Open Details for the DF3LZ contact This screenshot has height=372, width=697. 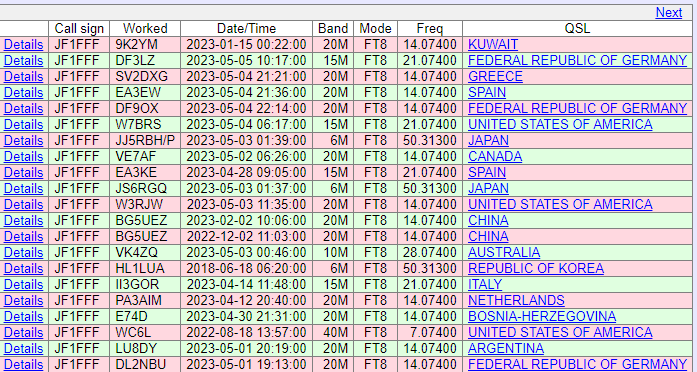point(24,60)
